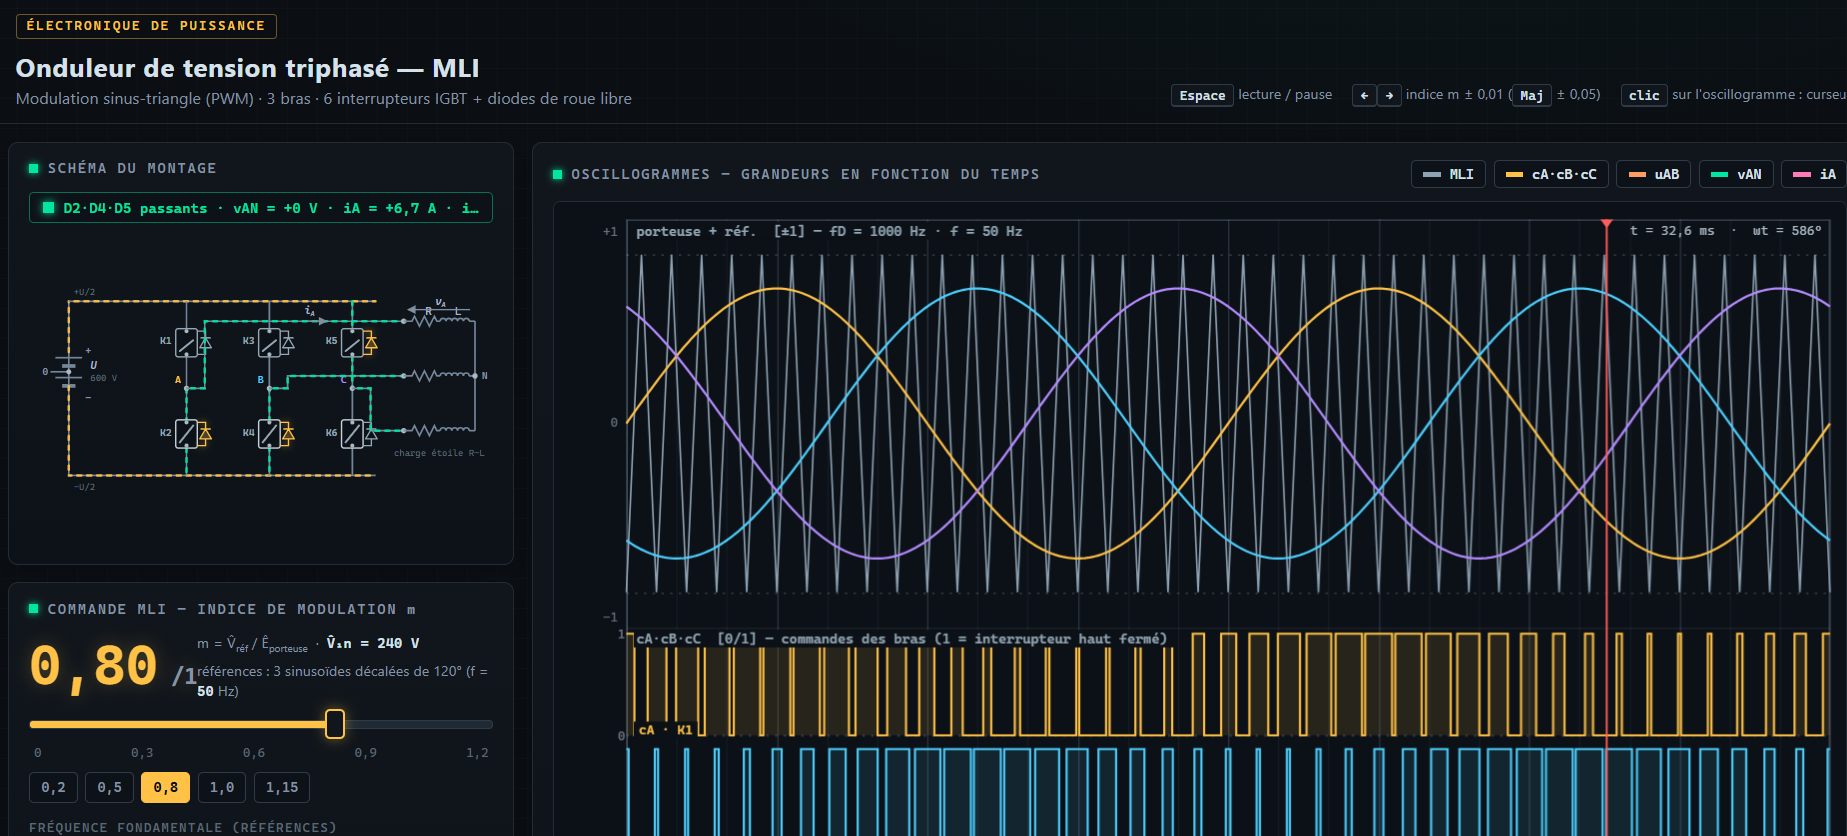Click the K5 switch symbol

352,342
